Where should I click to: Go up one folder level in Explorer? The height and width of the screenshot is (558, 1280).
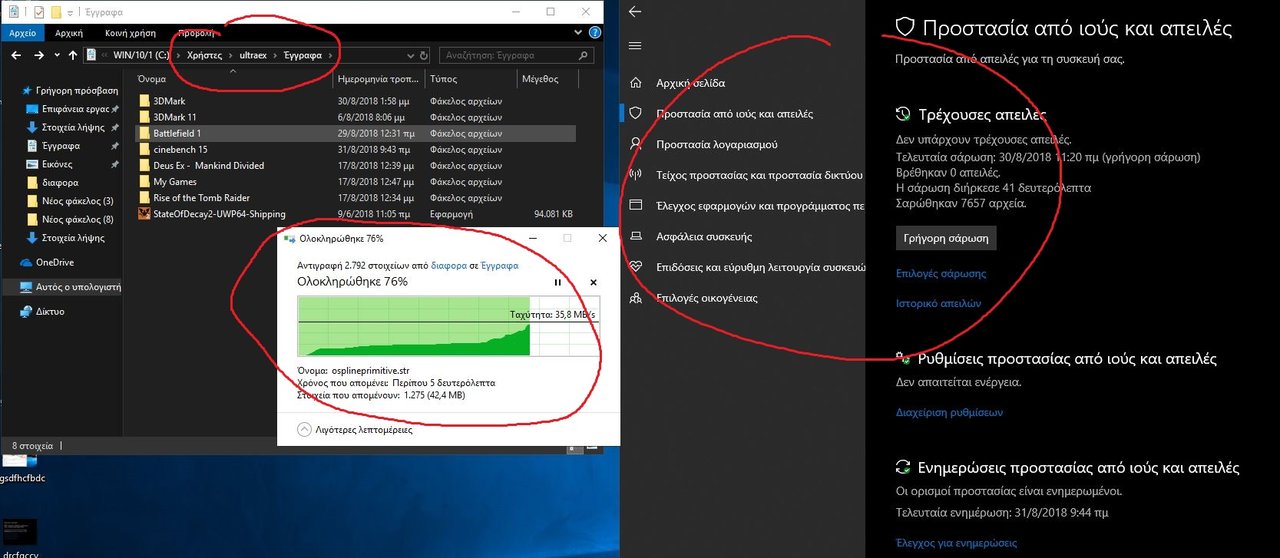[x=71, y=55]
